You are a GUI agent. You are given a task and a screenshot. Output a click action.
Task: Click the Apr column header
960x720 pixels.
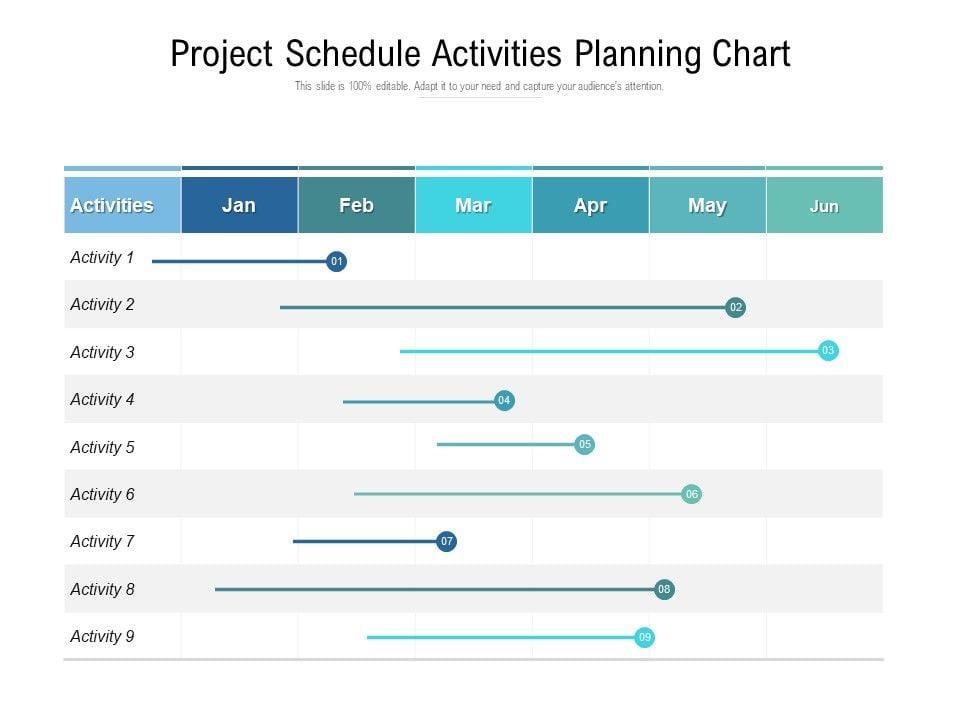(590, 205)
